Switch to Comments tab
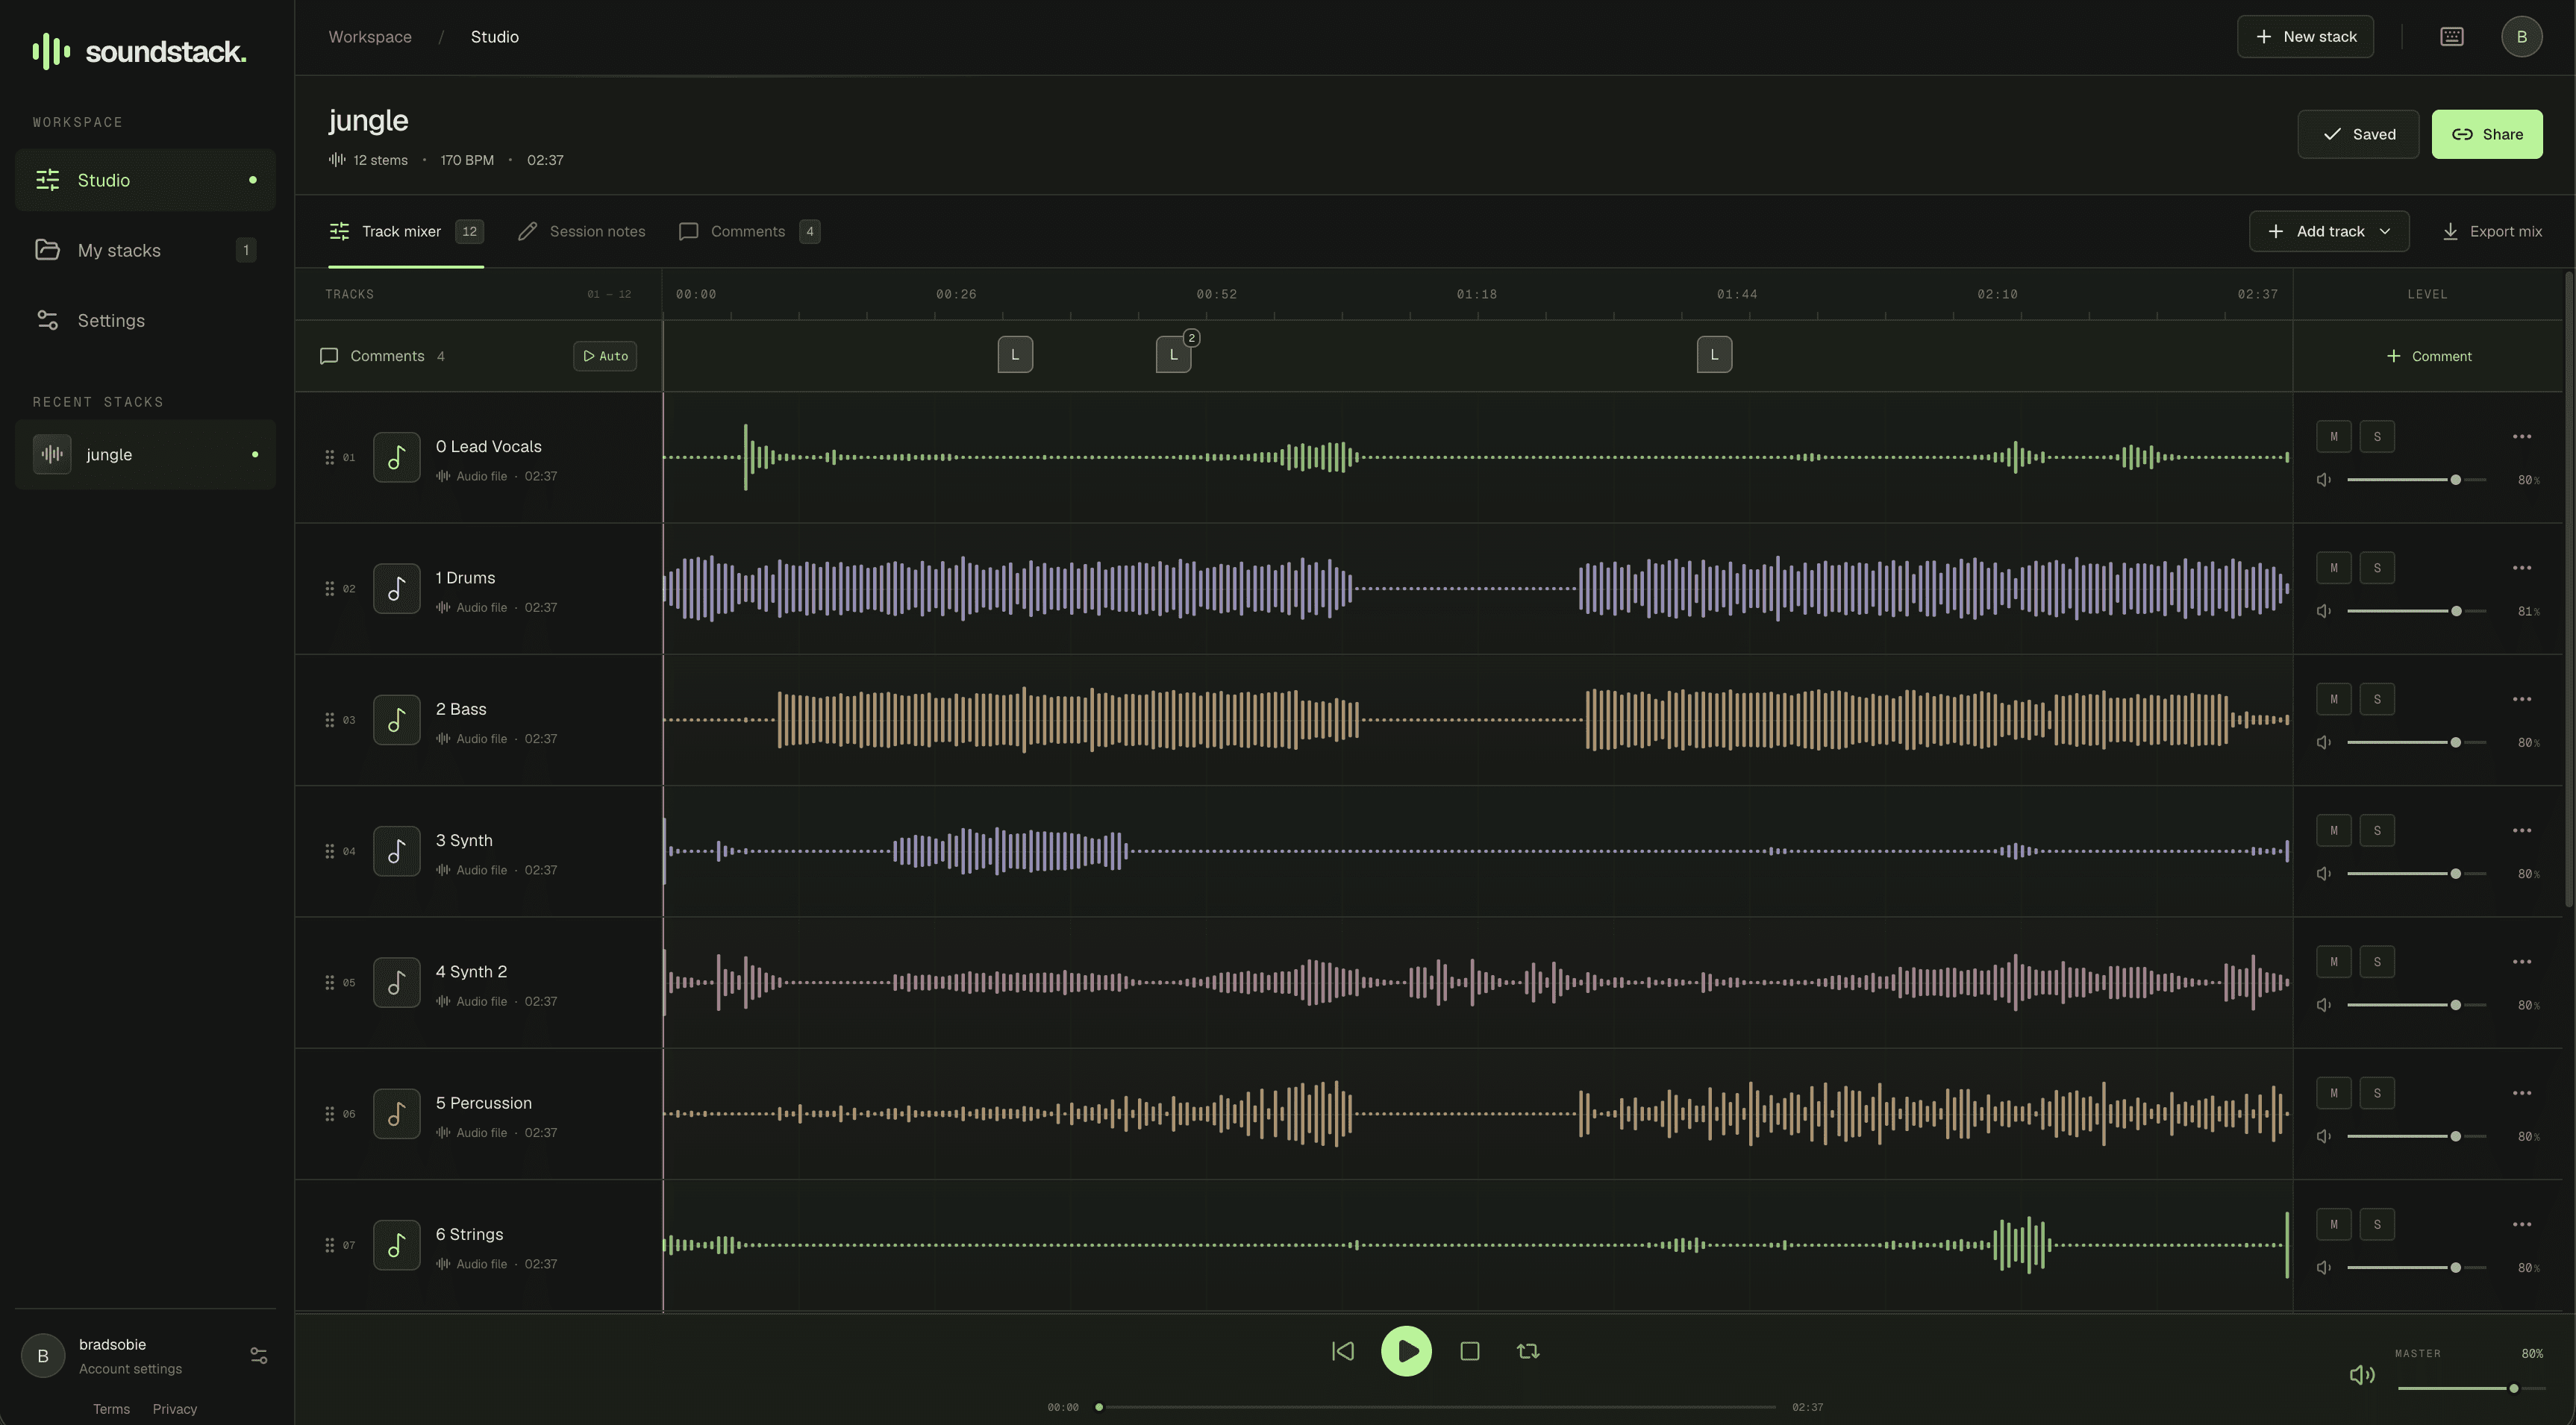This screenshot has width=2576, height=1425. [749, 231]
